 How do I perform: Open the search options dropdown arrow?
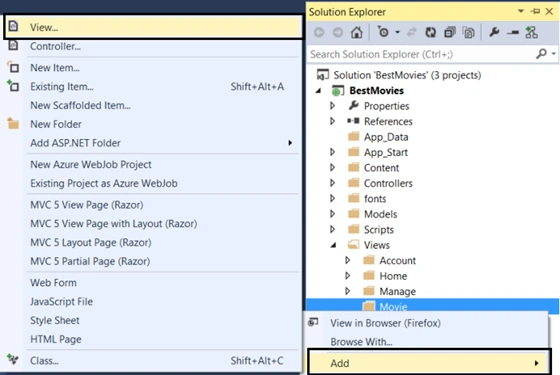tap(554, 54)
